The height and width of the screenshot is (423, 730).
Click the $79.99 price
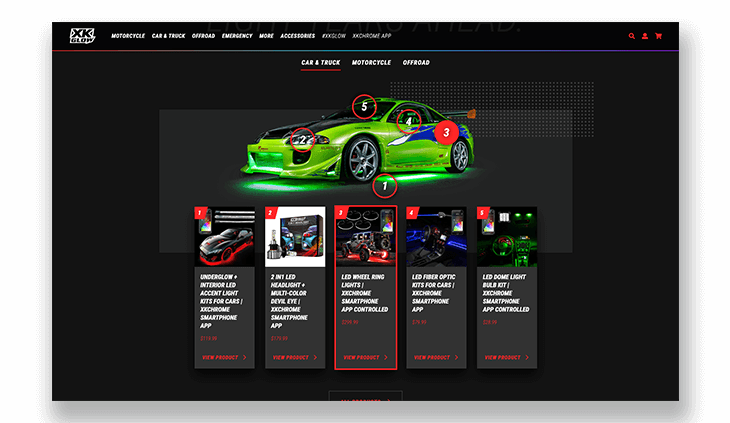pyautogui.click(x=419, y=322)
